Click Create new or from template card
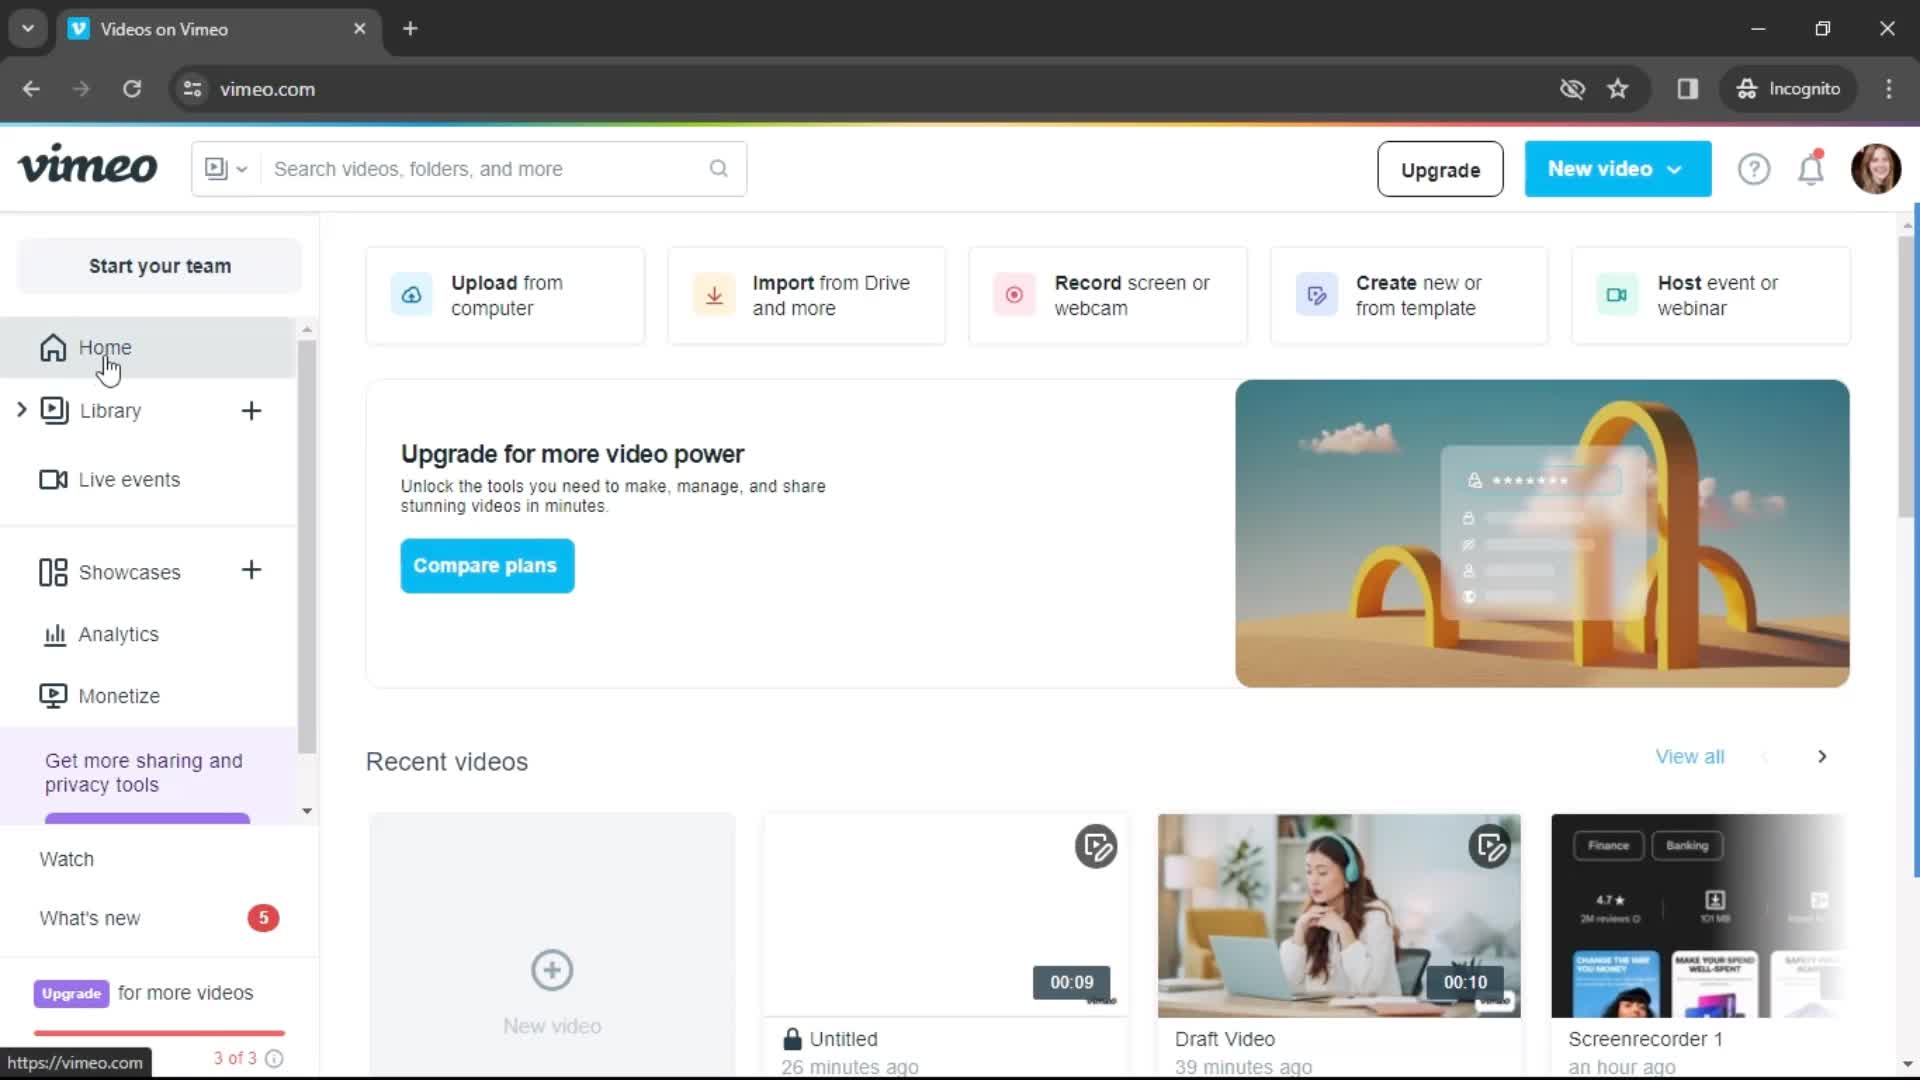This screenshot has height=1080, width=1920. (x=1409, y=296)
